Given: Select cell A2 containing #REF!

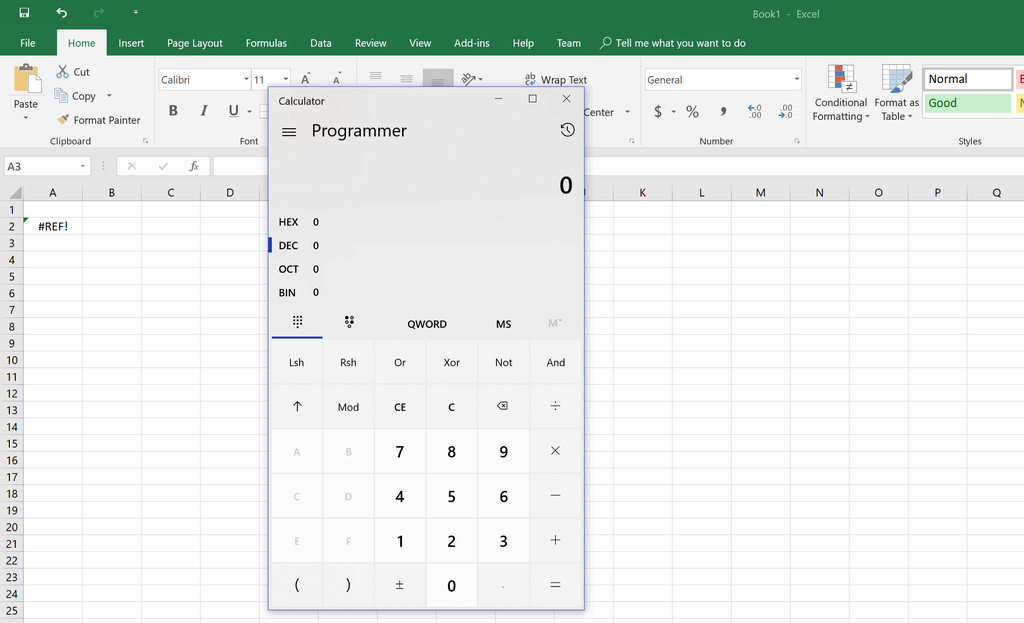Looking at the screenshot, I should [x=53, y=227].
